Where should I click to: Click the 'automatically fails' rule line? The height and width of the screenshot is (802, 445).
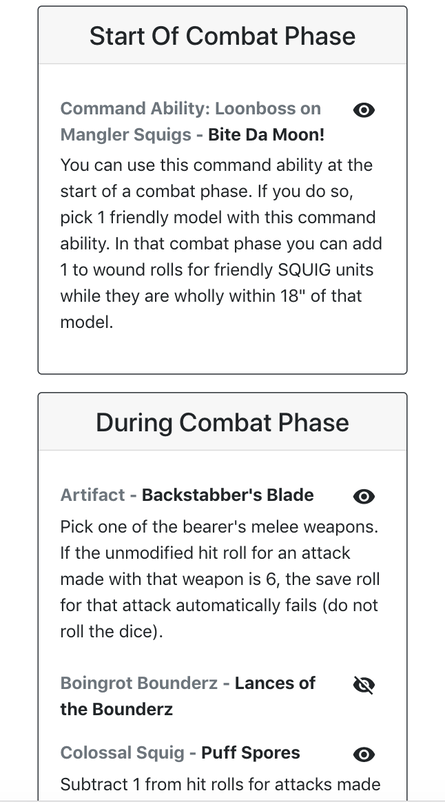click(219, 605)
